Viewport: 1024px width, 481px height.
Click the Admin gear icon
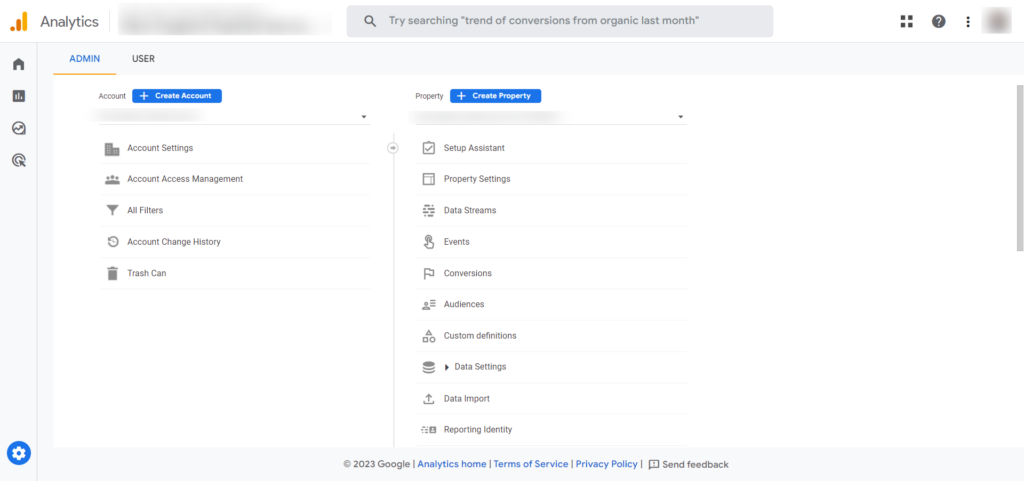[19, 453]
